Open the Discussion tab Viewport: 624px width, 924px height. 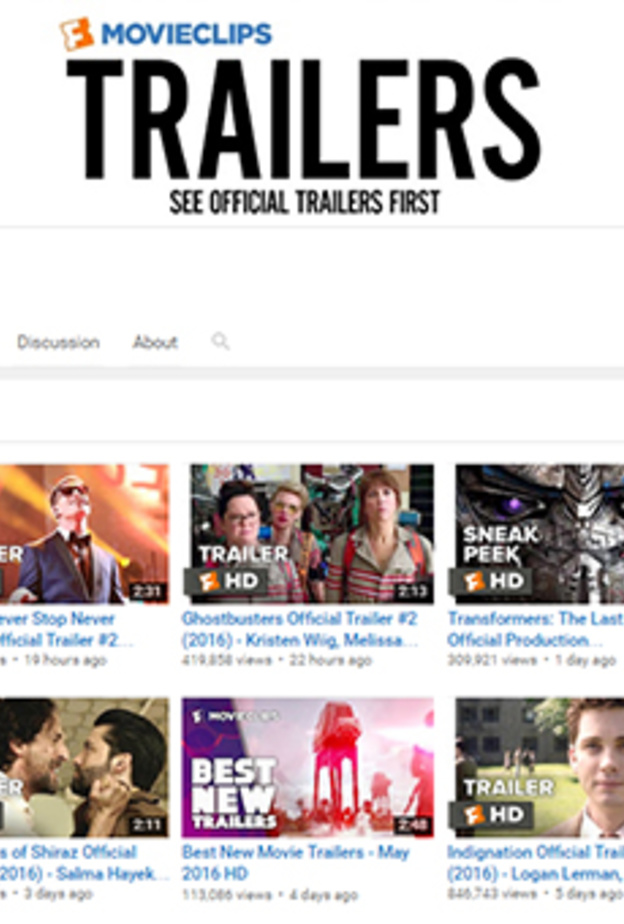(x=58, y=342)
